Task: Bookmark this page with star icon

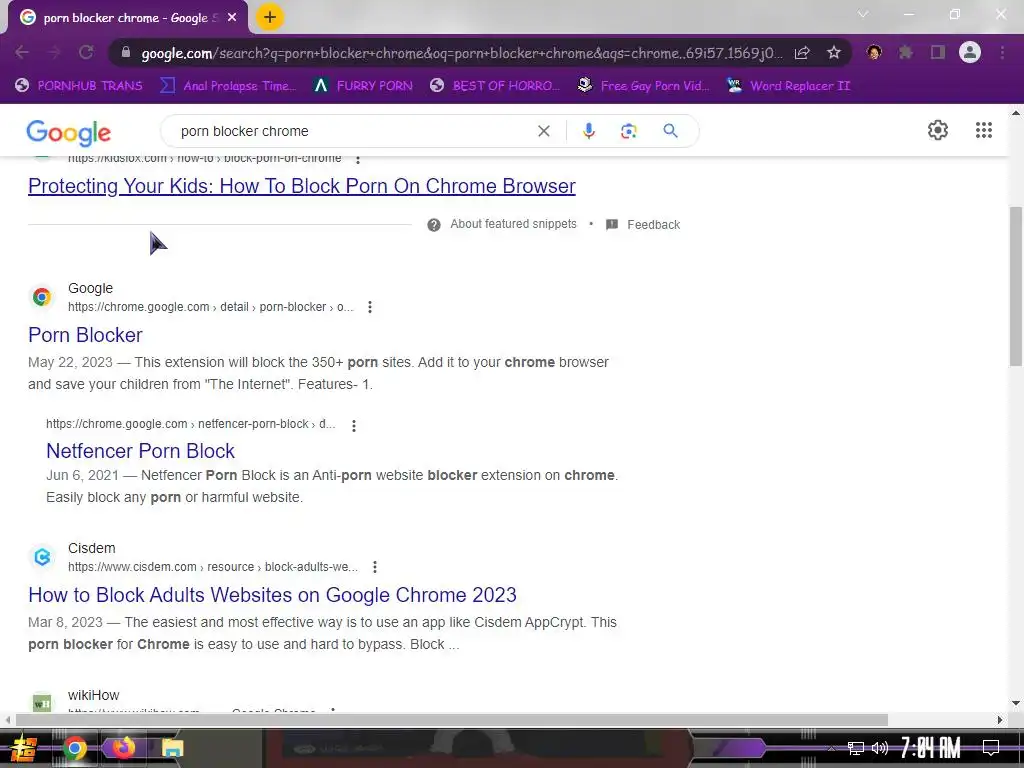Action: tap(833, 53)
